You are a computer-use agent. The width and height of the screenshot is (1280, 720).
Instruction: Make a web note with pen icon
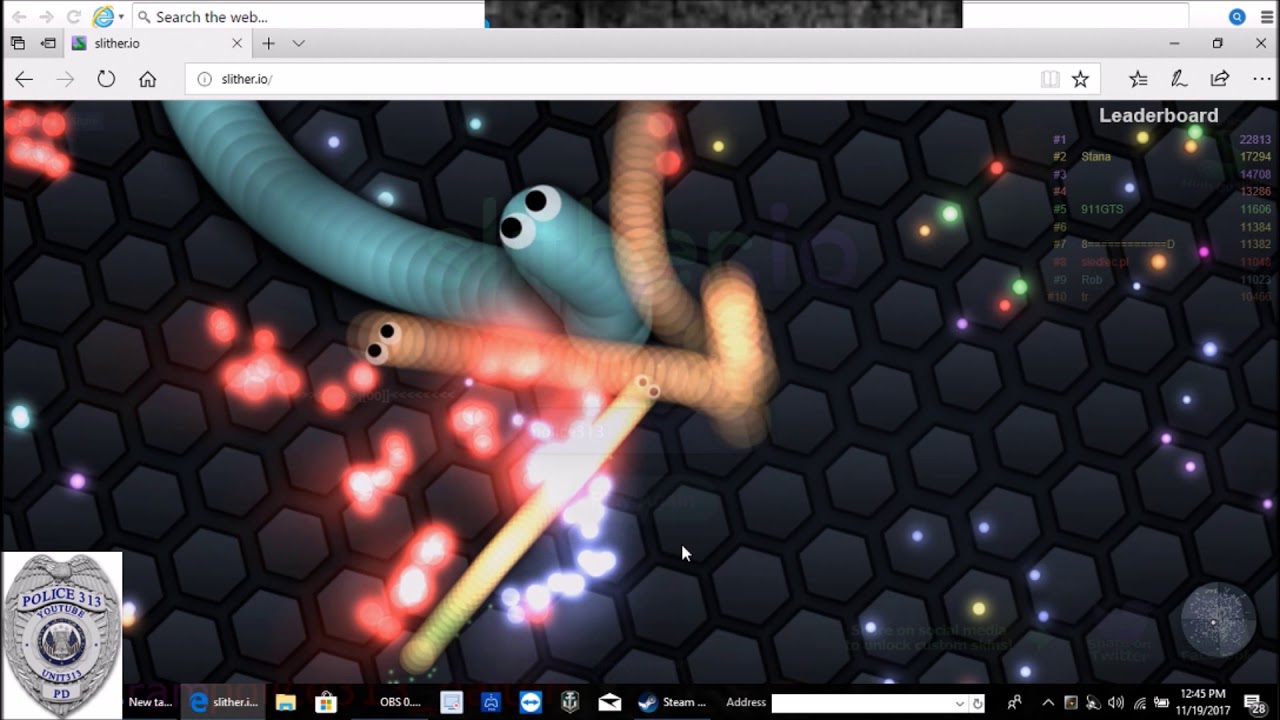tap(1179, 79)
